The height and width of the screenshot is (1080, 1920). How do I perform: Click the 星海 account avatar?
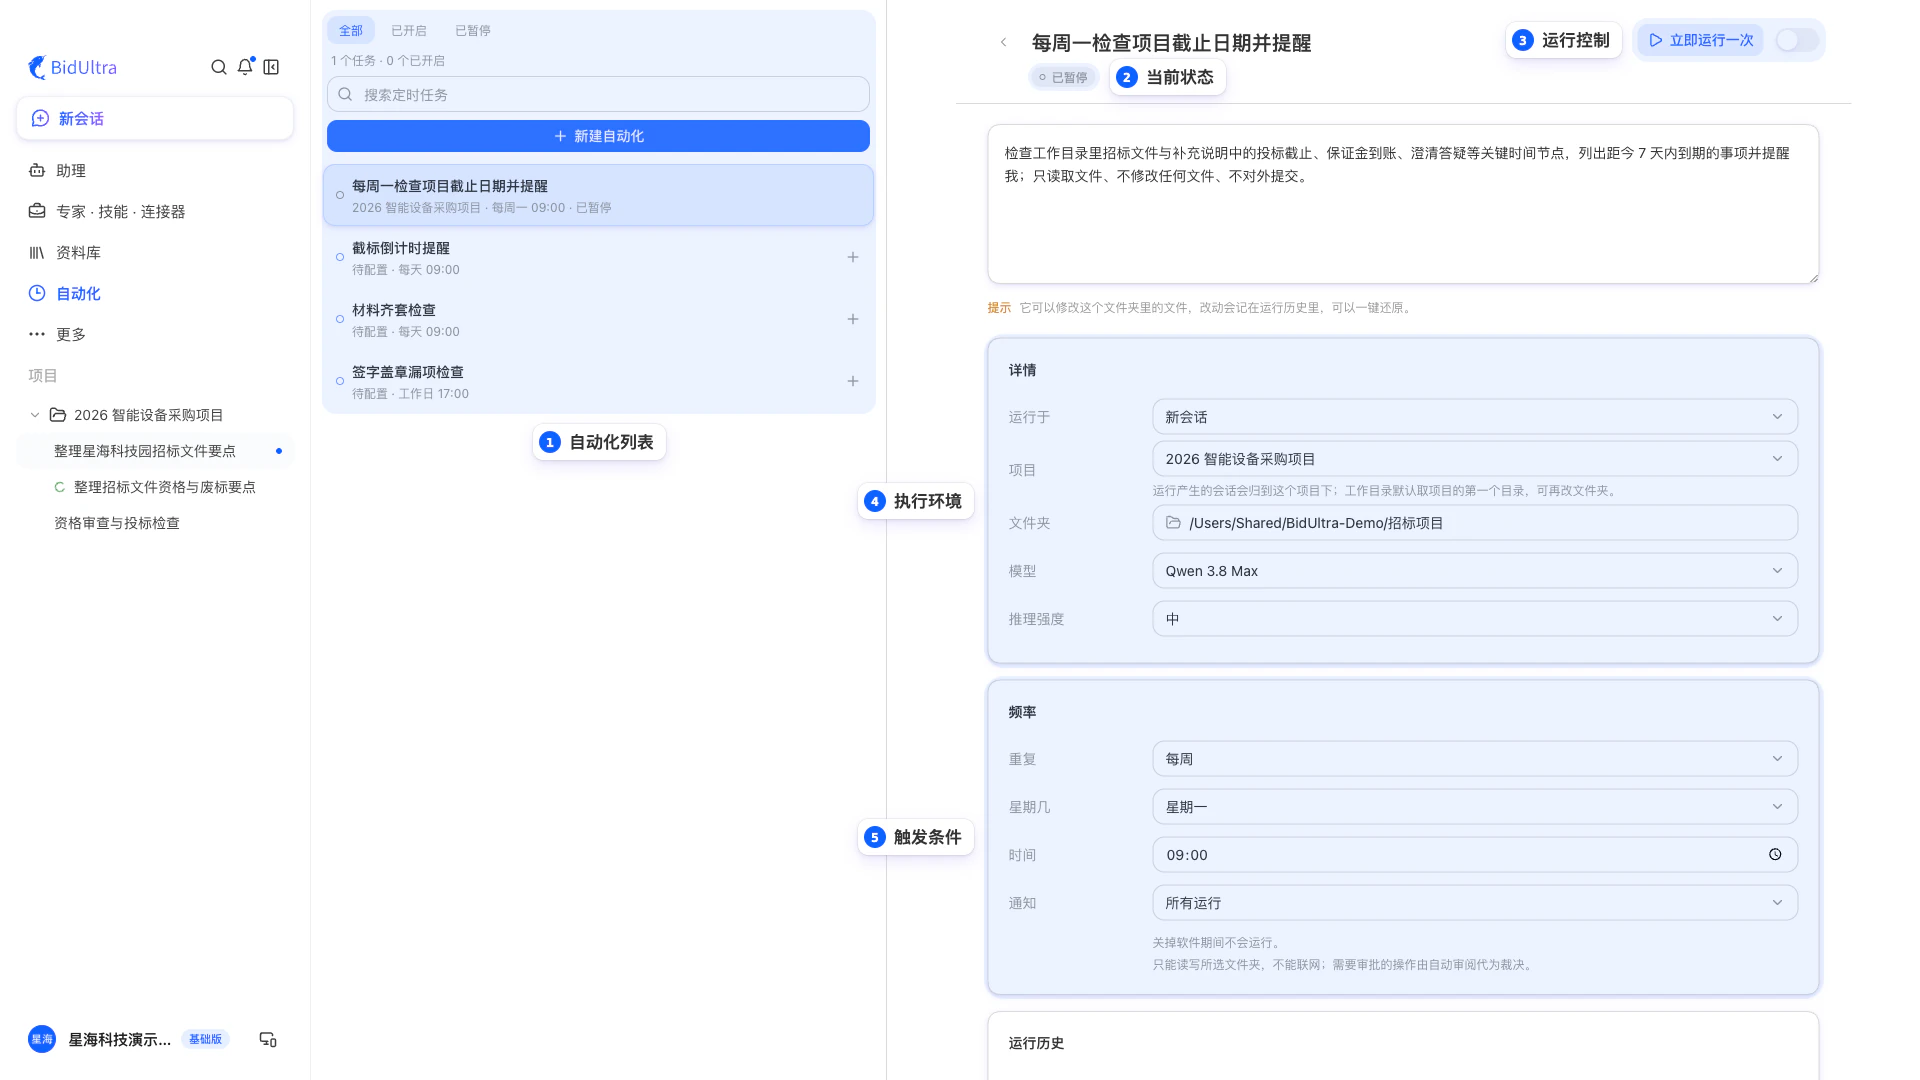pyautogui.click(x=42, y=1040)
